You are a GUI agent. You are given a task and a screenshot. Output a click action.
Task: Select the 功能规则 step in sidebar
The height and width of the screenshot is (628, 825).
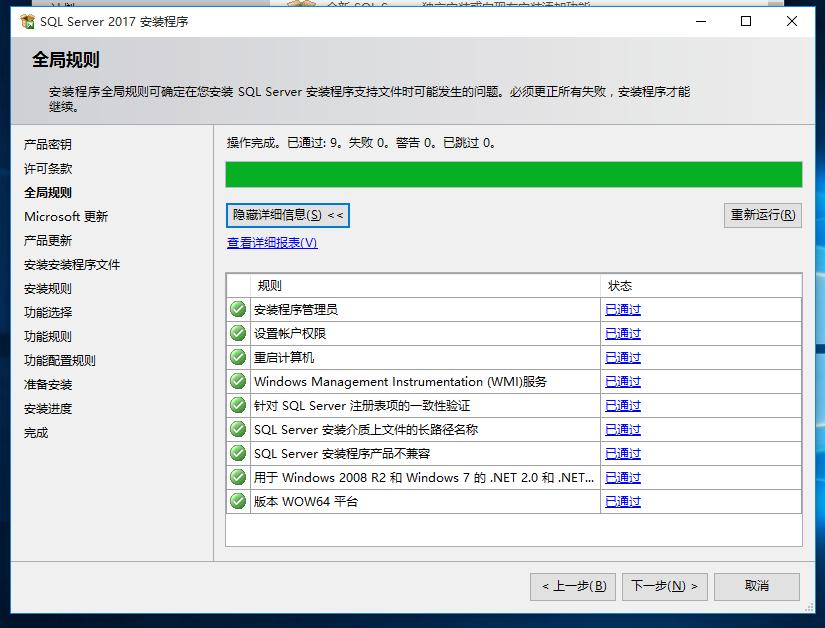click(x=48, y=337)
